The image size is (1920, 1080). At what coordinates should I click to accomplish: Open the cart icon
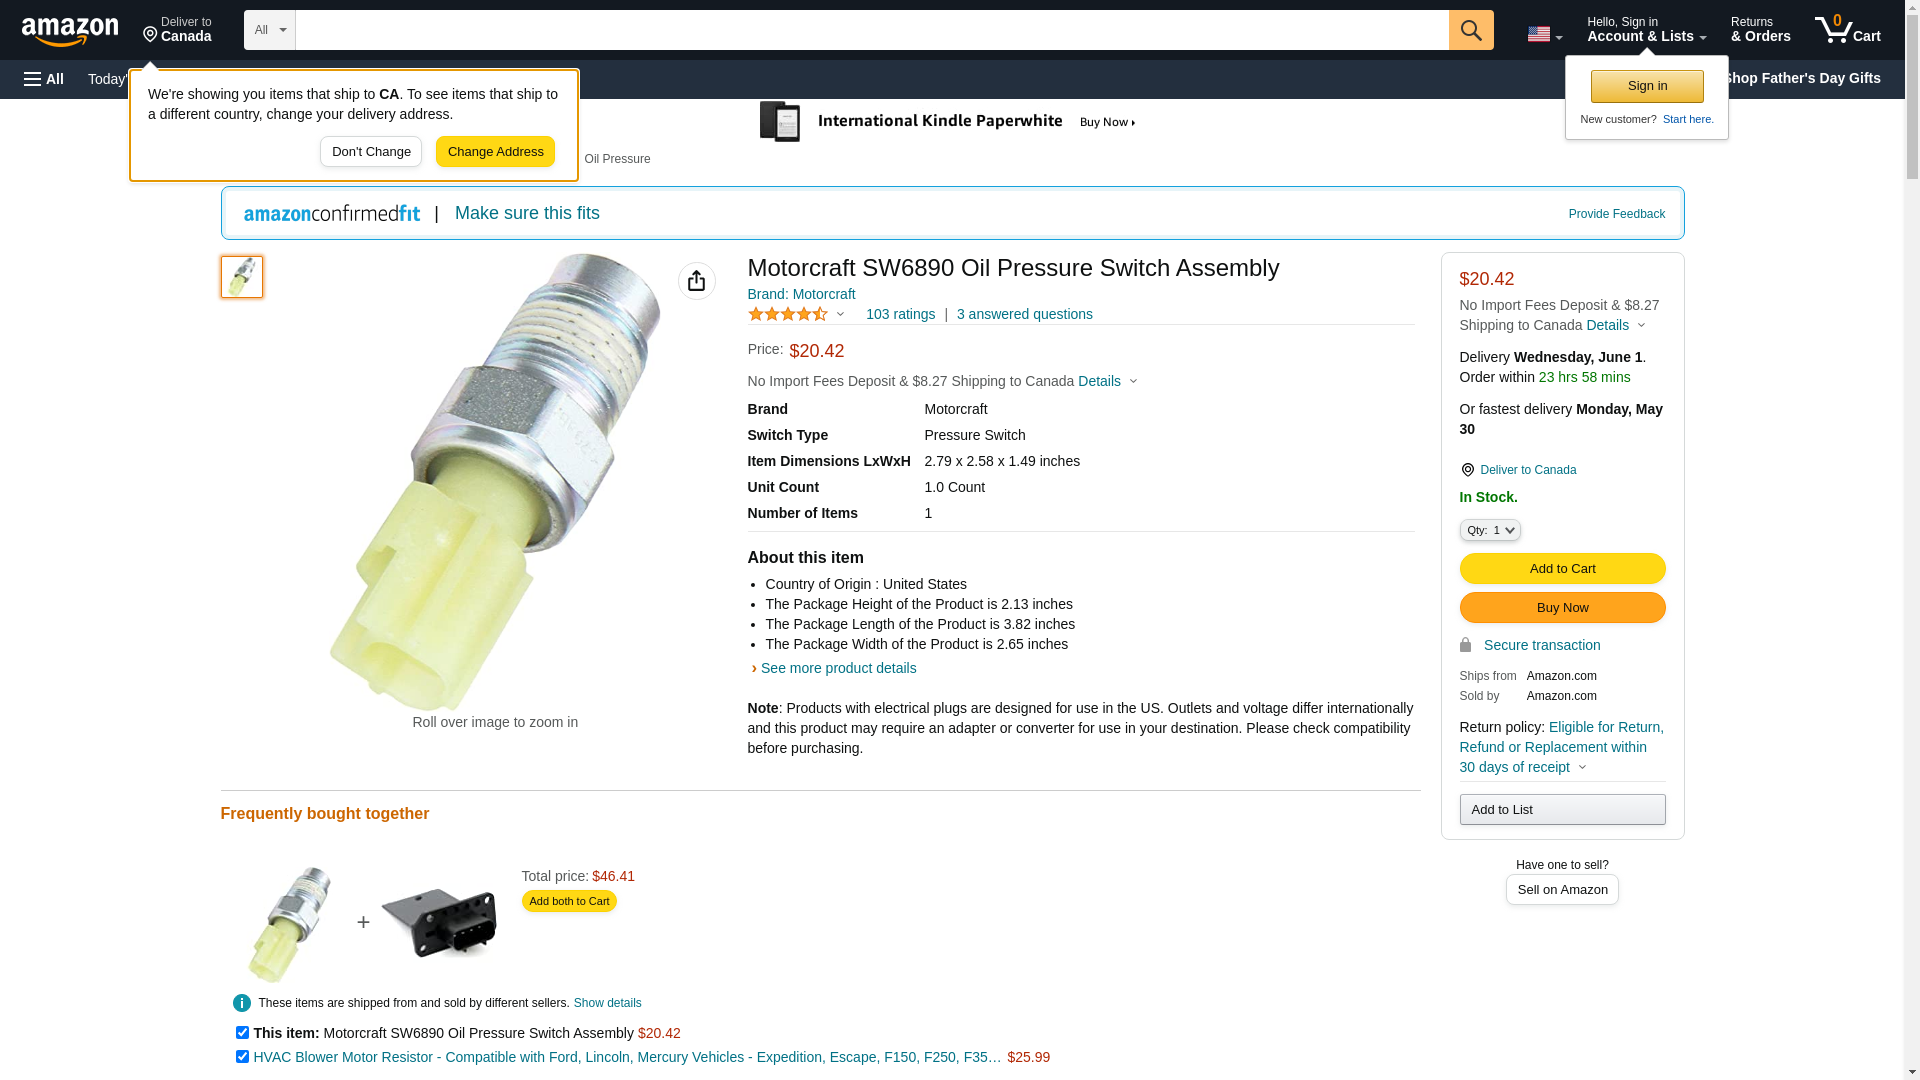tap(1847, 30)
